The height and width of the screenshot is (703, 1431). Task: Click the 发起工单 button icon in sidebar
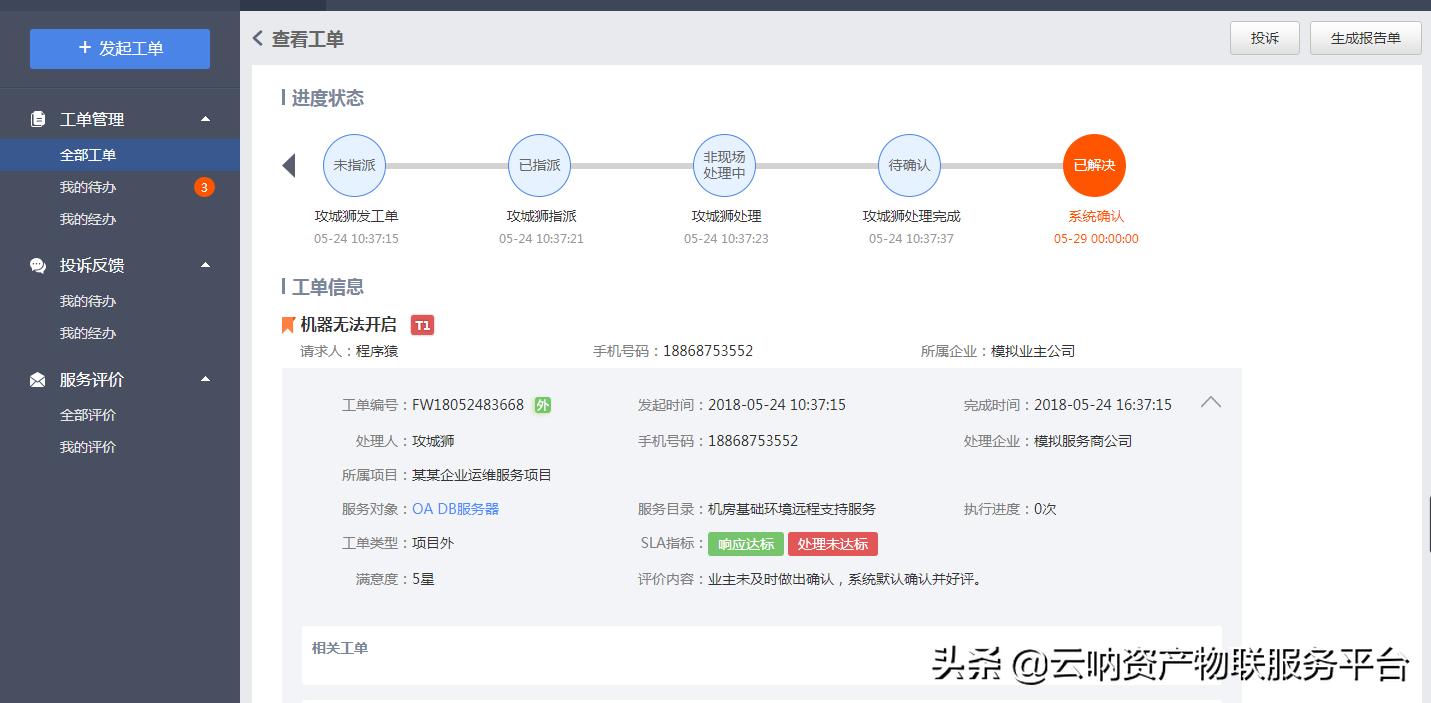click(x=85, y=48)
